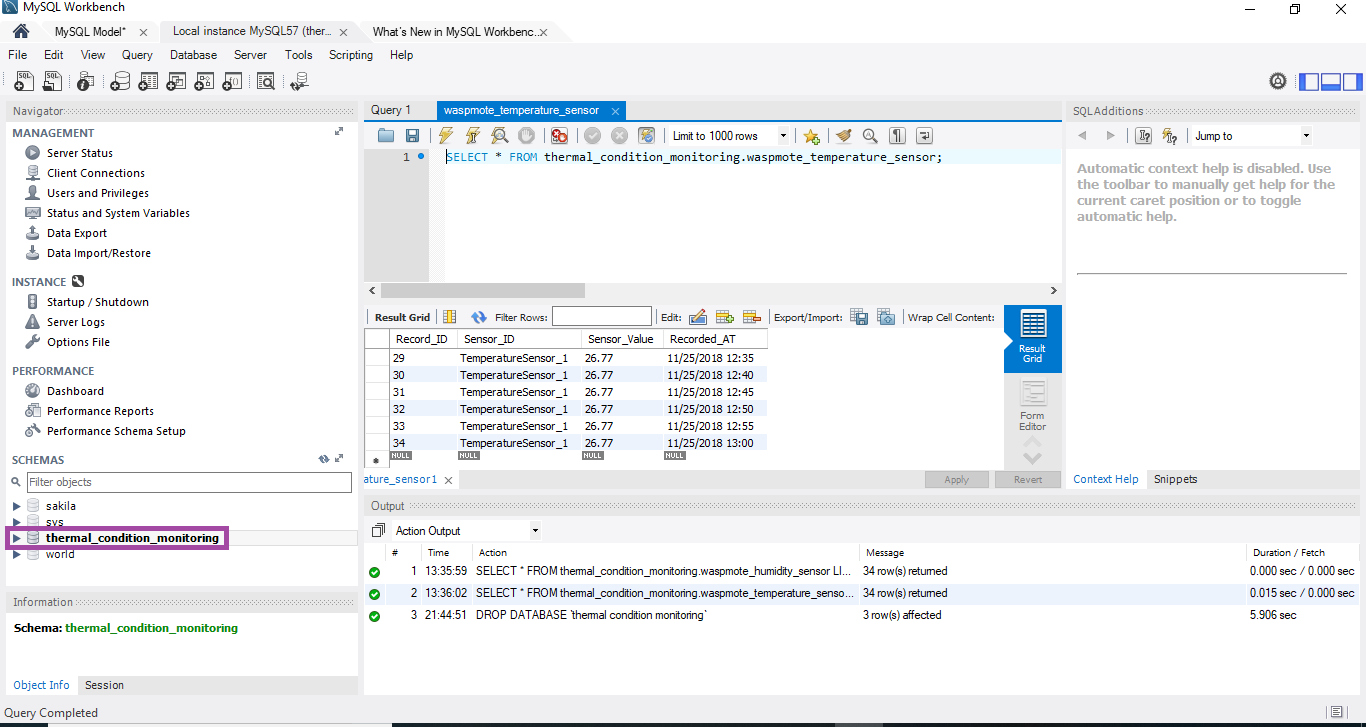
Task: Create new table icon
Action: (x=149, y=82)
